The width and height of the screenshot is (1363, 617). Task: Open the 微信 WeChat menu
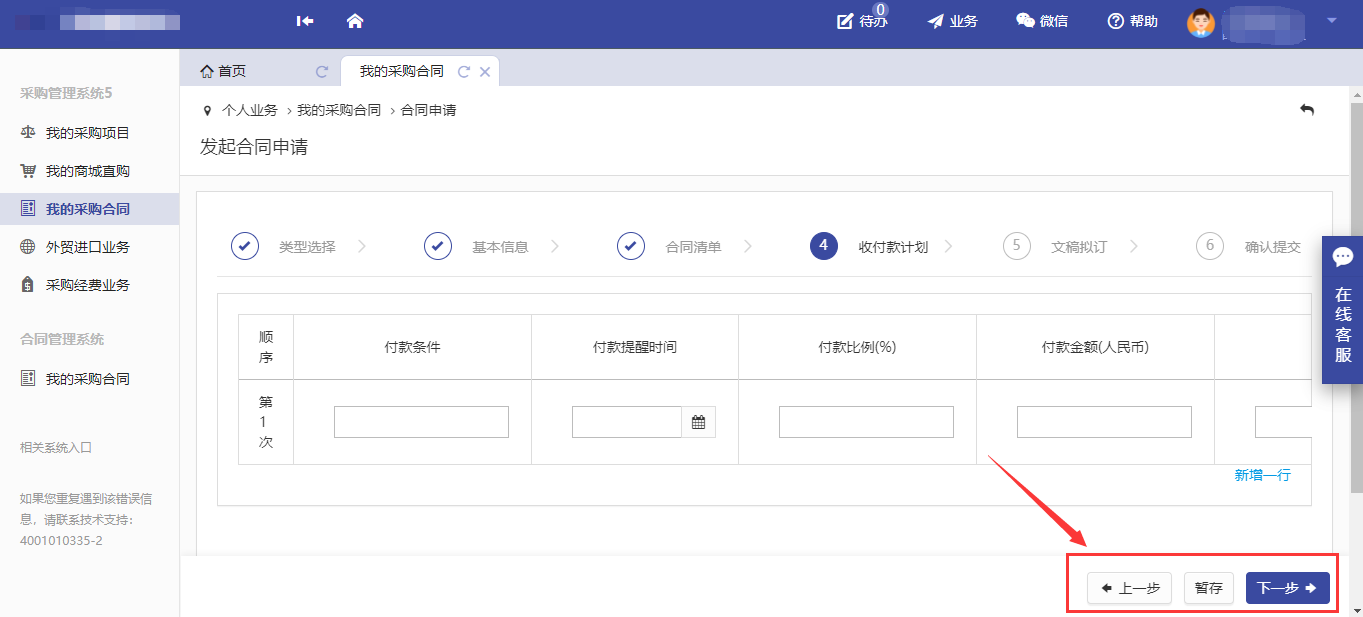click(1041, 21)
